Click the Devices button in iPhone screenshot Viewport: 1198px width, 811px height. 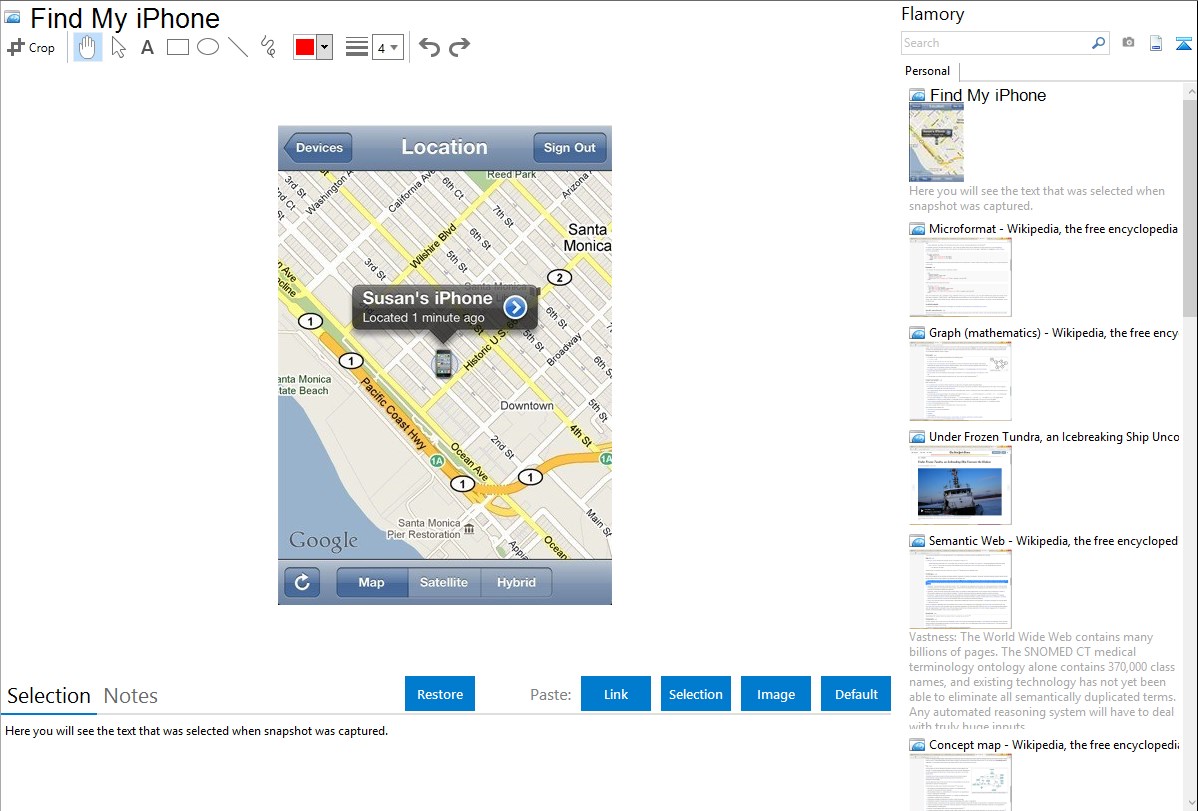(x=319, y=148)
